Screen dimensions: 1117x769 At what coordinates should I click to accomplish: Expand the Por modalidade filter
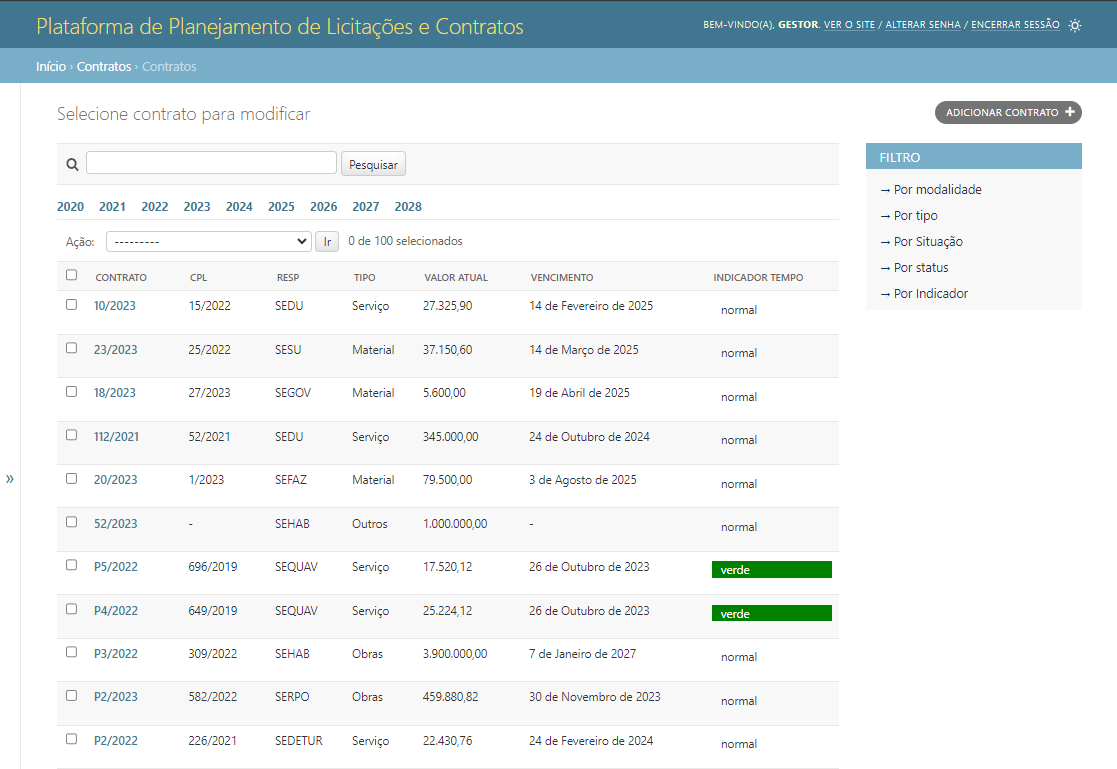pos(930,190)
